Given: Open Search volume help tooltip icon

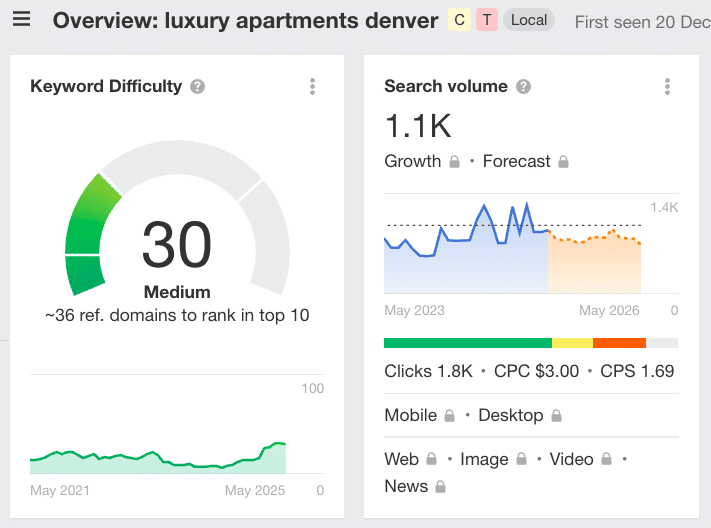Looking at the screenshot, I should pyautogui.click(x=523, y=86).
